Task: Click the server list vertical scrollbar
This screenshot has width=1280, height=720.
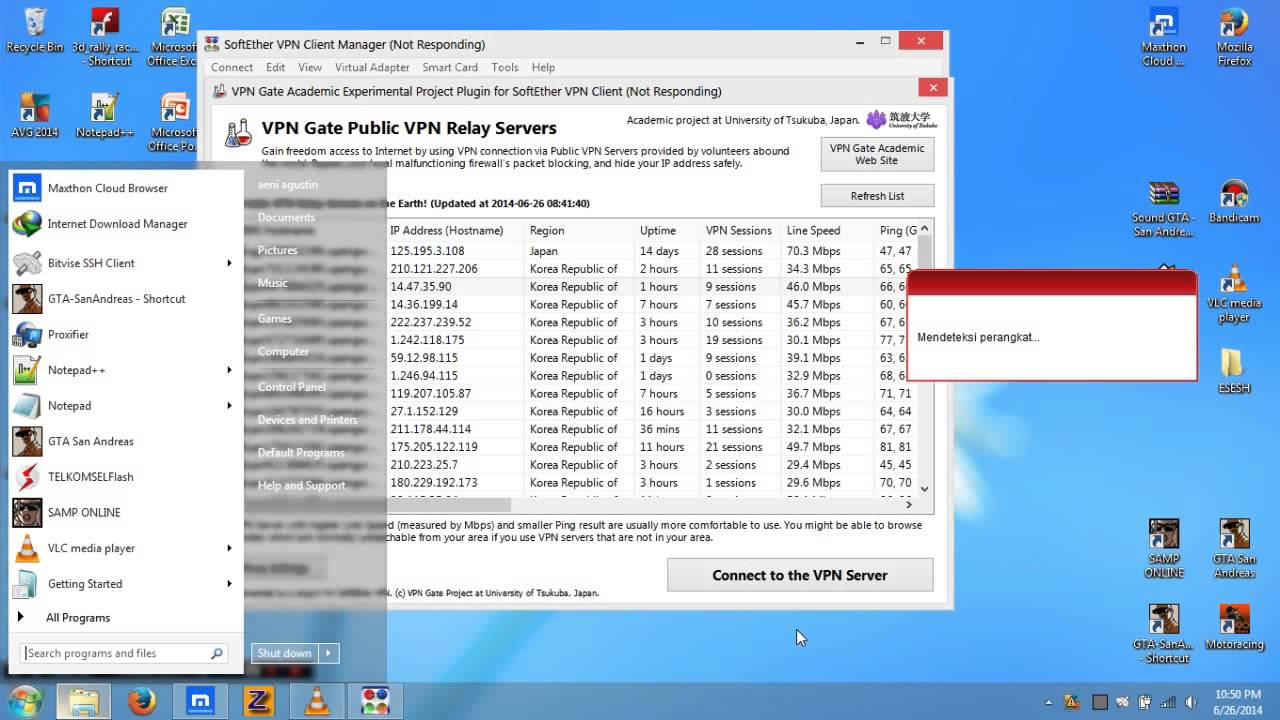Action: (925, 359)
